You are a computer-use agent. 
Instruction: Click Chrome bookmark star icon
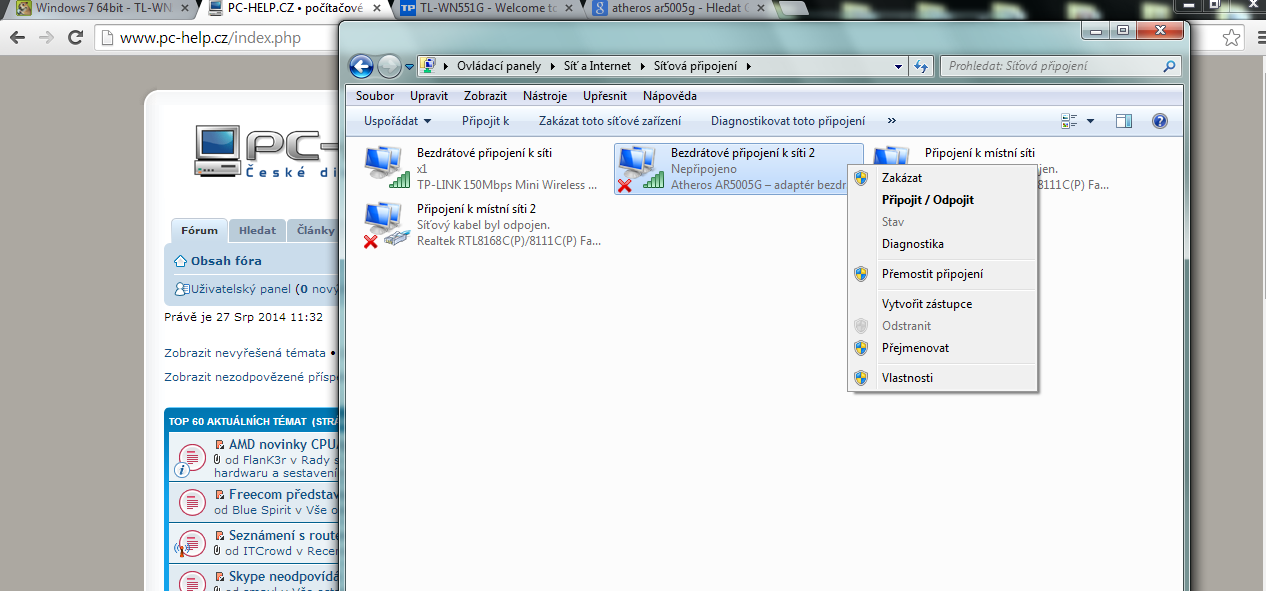[x=1232, y=38]
